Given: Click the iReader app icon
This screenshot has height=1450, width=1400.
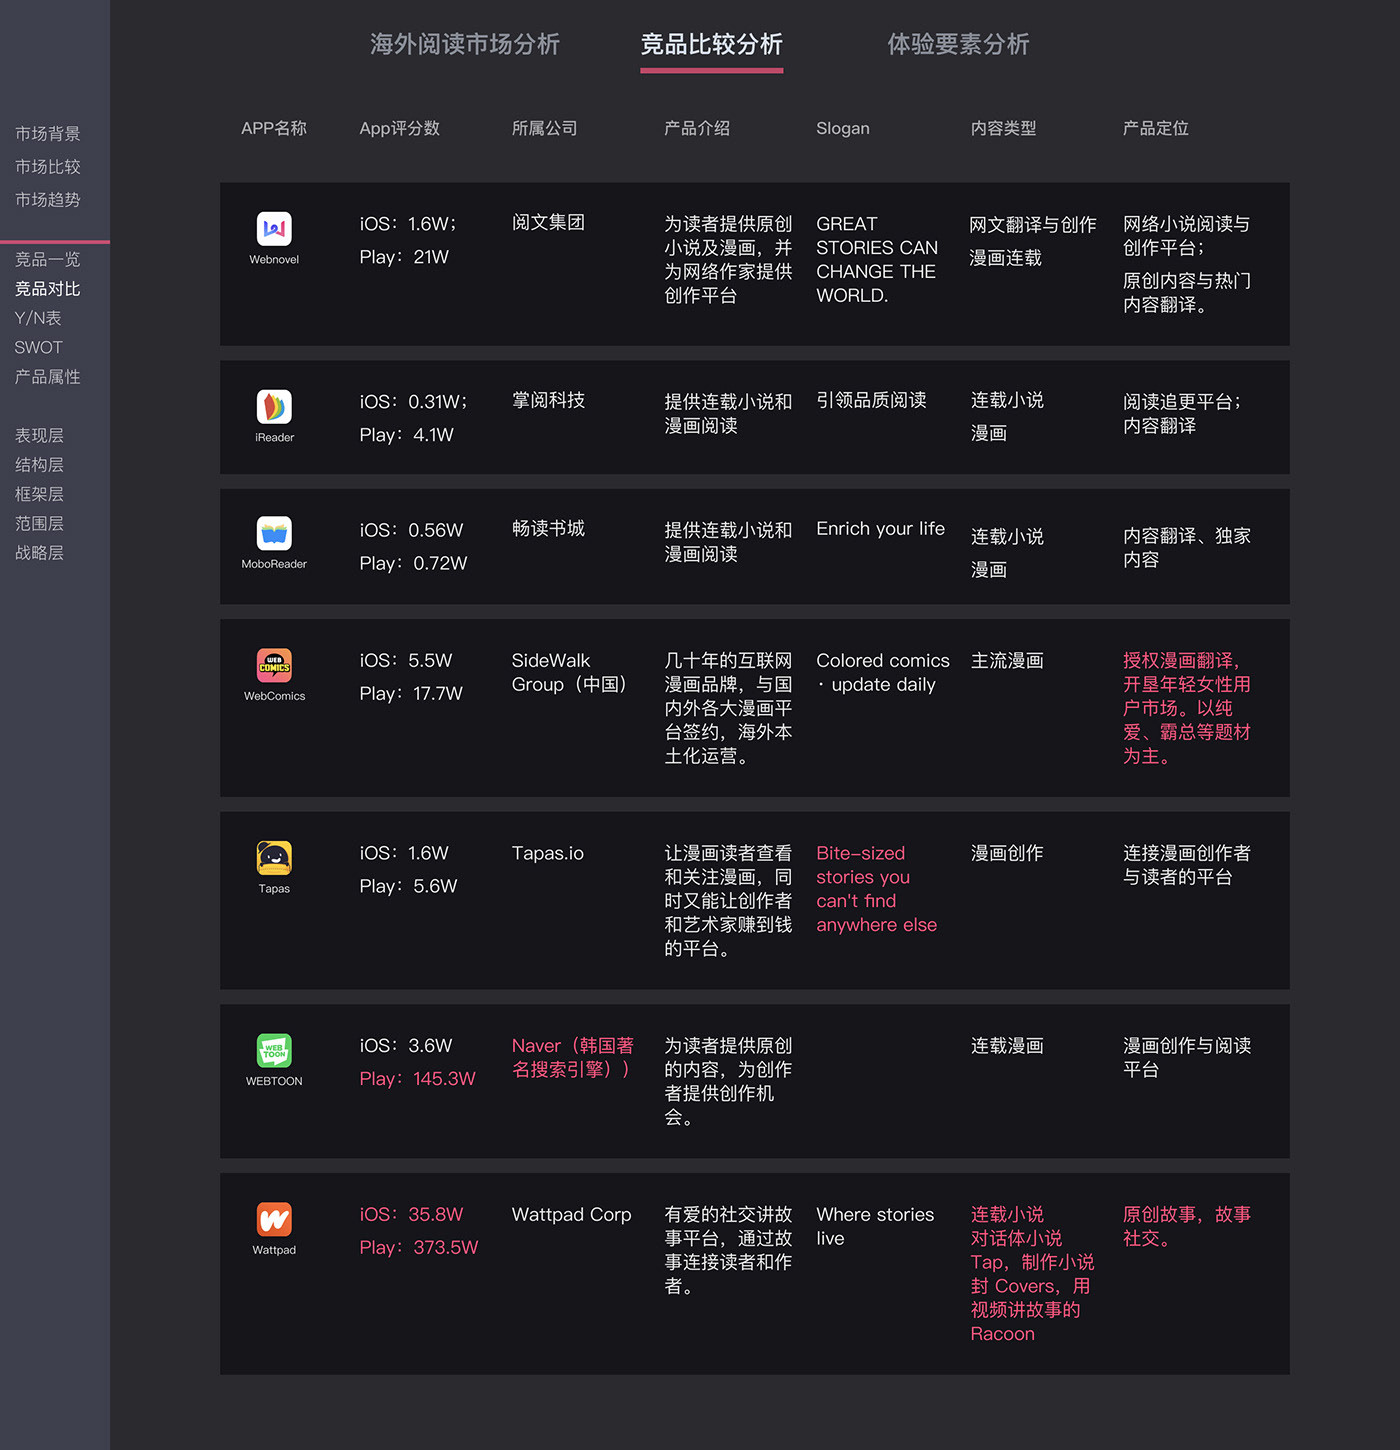Looking at the screenshot, I should tap(274, 407).
